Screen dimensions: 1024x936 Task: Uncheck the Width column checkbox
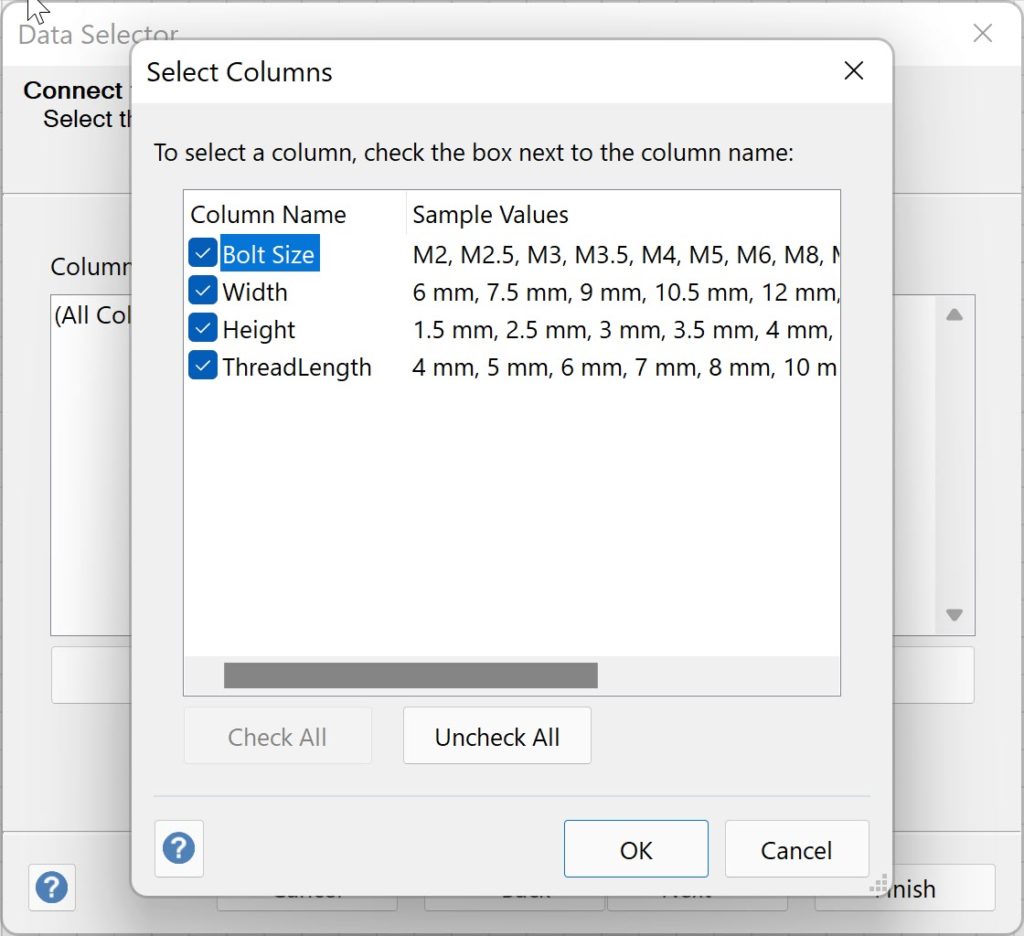(x=203, y=291)
